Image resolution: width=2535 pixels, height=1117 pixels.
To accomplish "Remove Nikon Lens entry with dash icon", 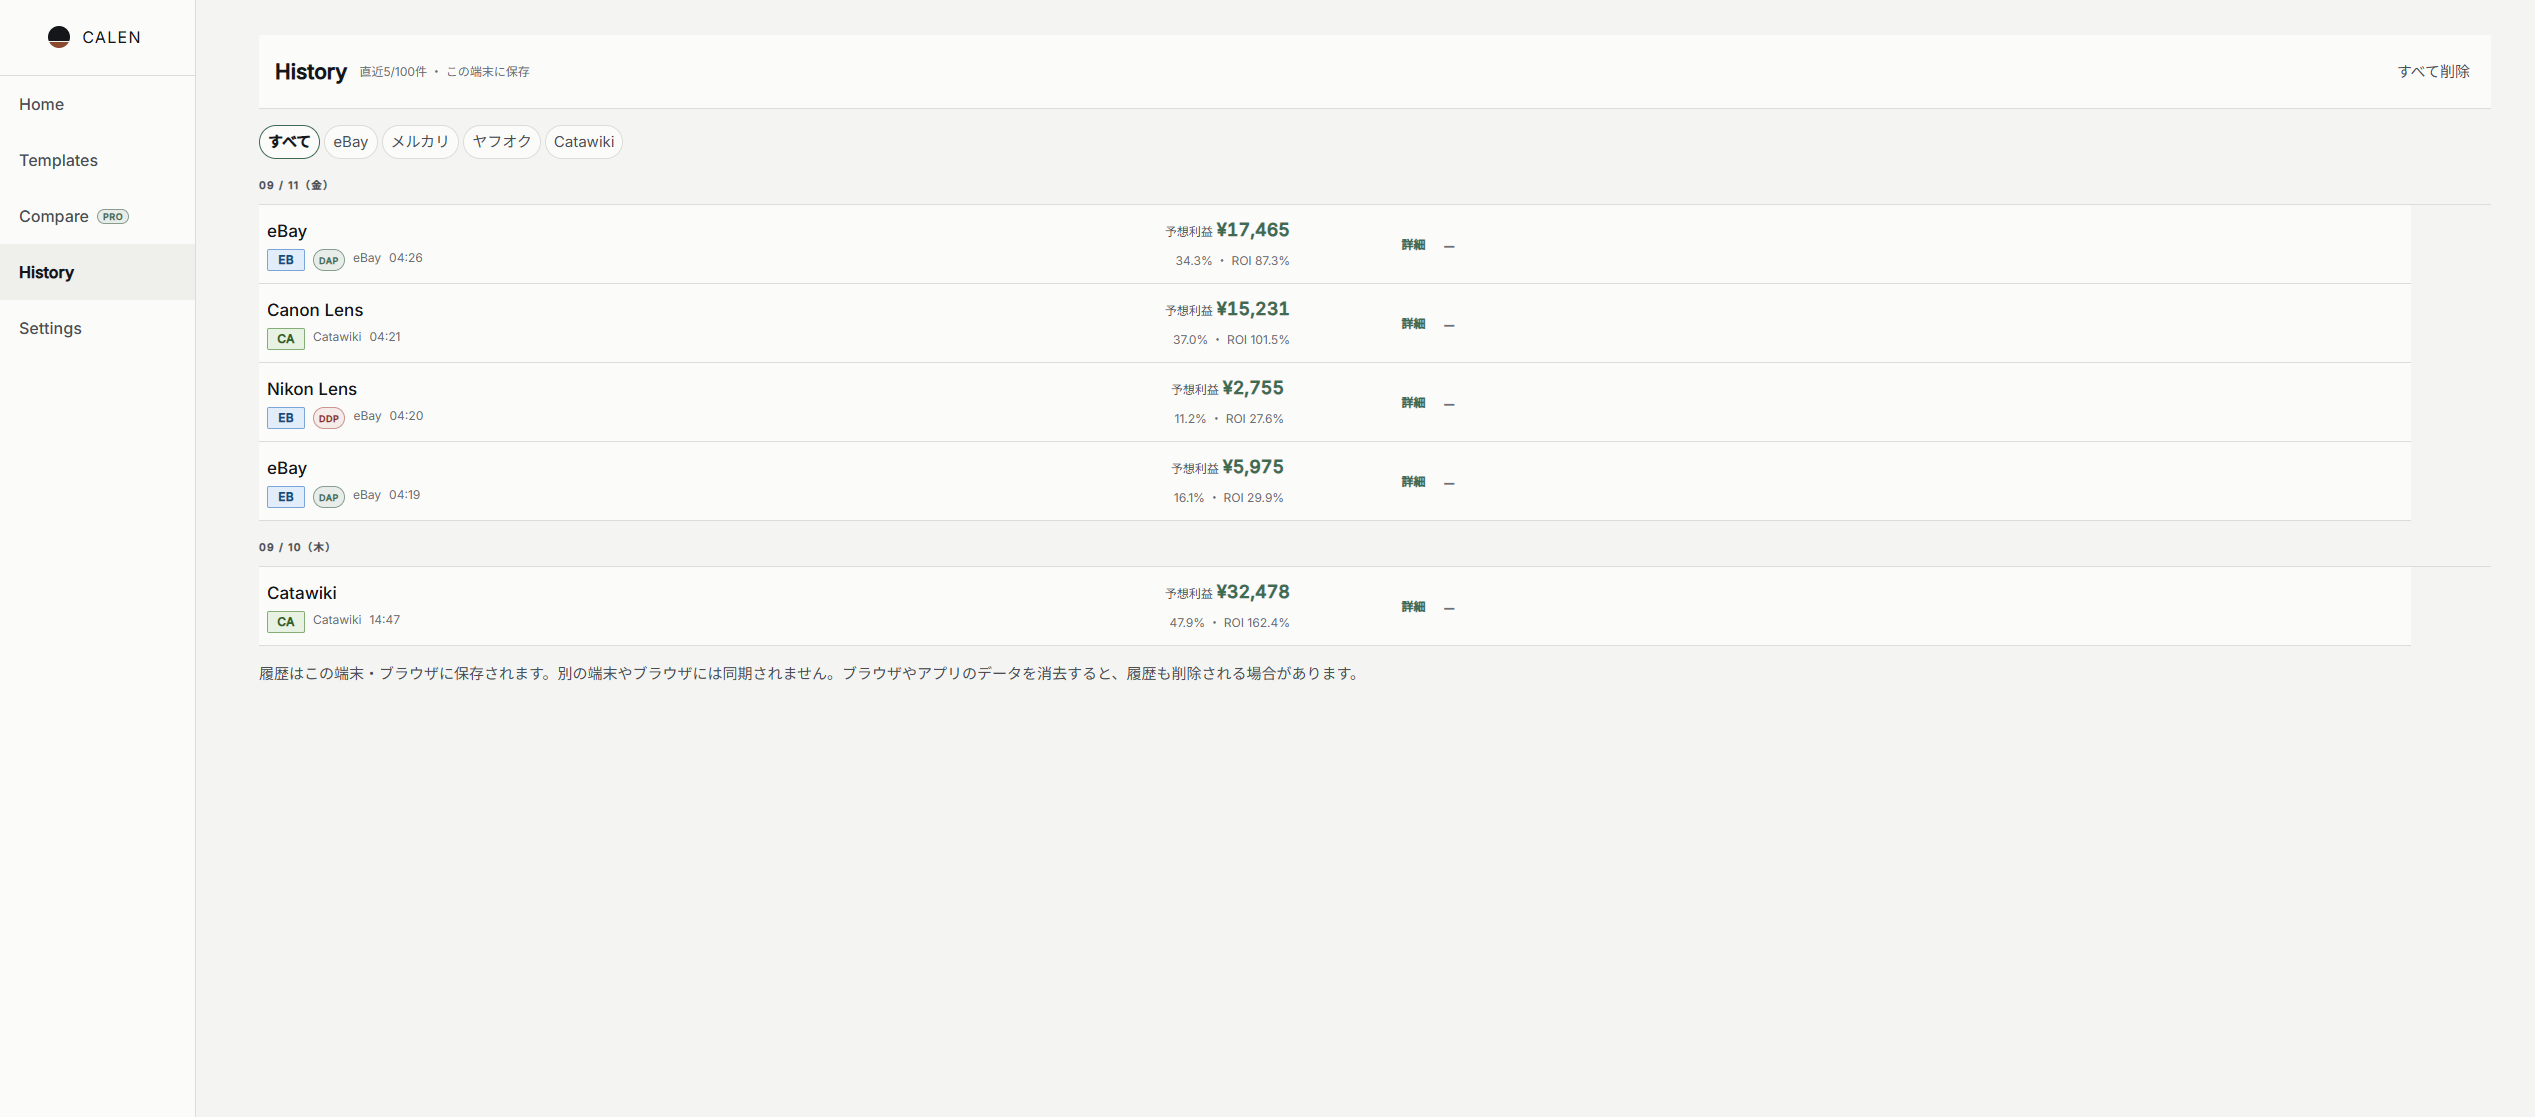I will [1449, 404].
